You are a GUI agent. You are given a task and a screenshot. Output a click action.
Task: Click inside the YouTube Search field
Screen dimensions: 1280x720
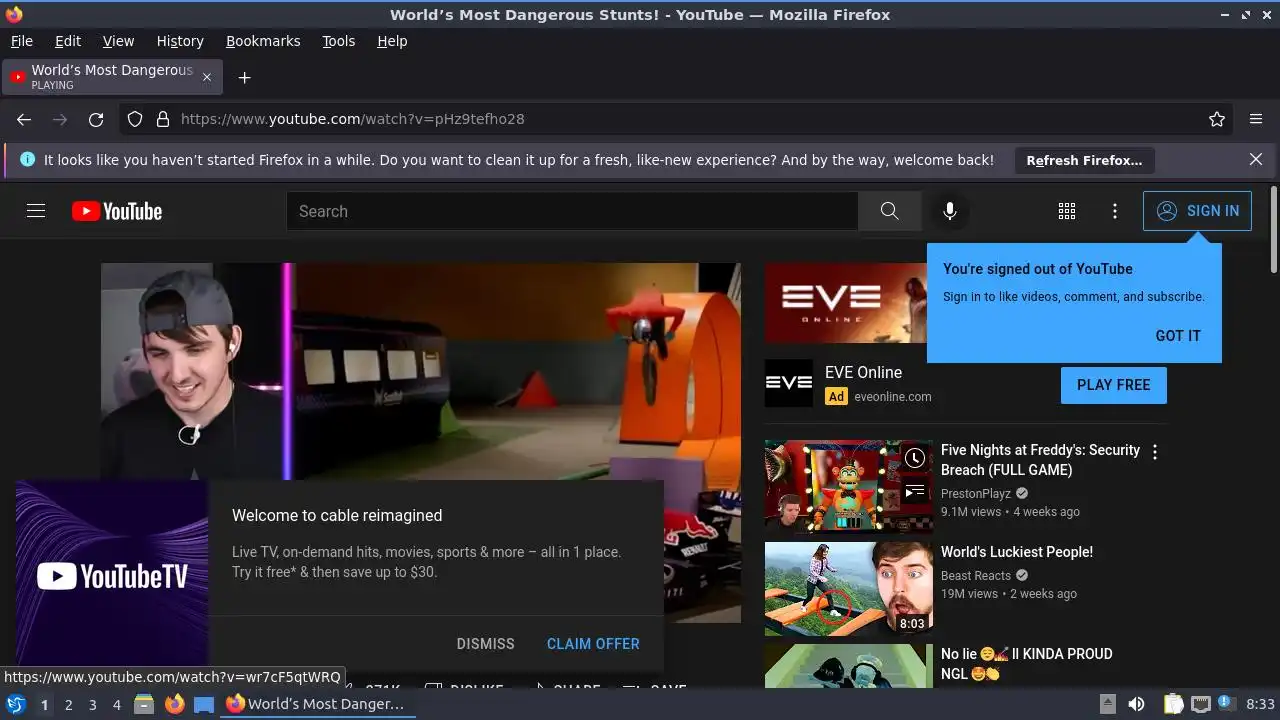point(572,211)
